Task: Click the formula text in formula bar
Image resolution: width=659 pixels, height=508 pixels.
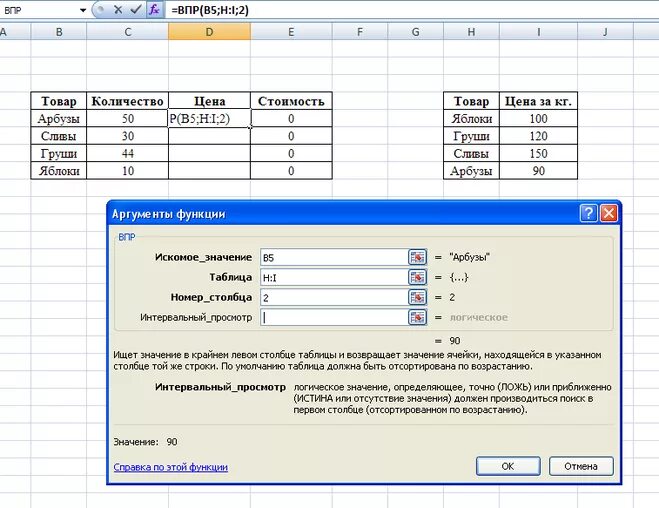Action: pyautogui.click(x=210, y=10)
